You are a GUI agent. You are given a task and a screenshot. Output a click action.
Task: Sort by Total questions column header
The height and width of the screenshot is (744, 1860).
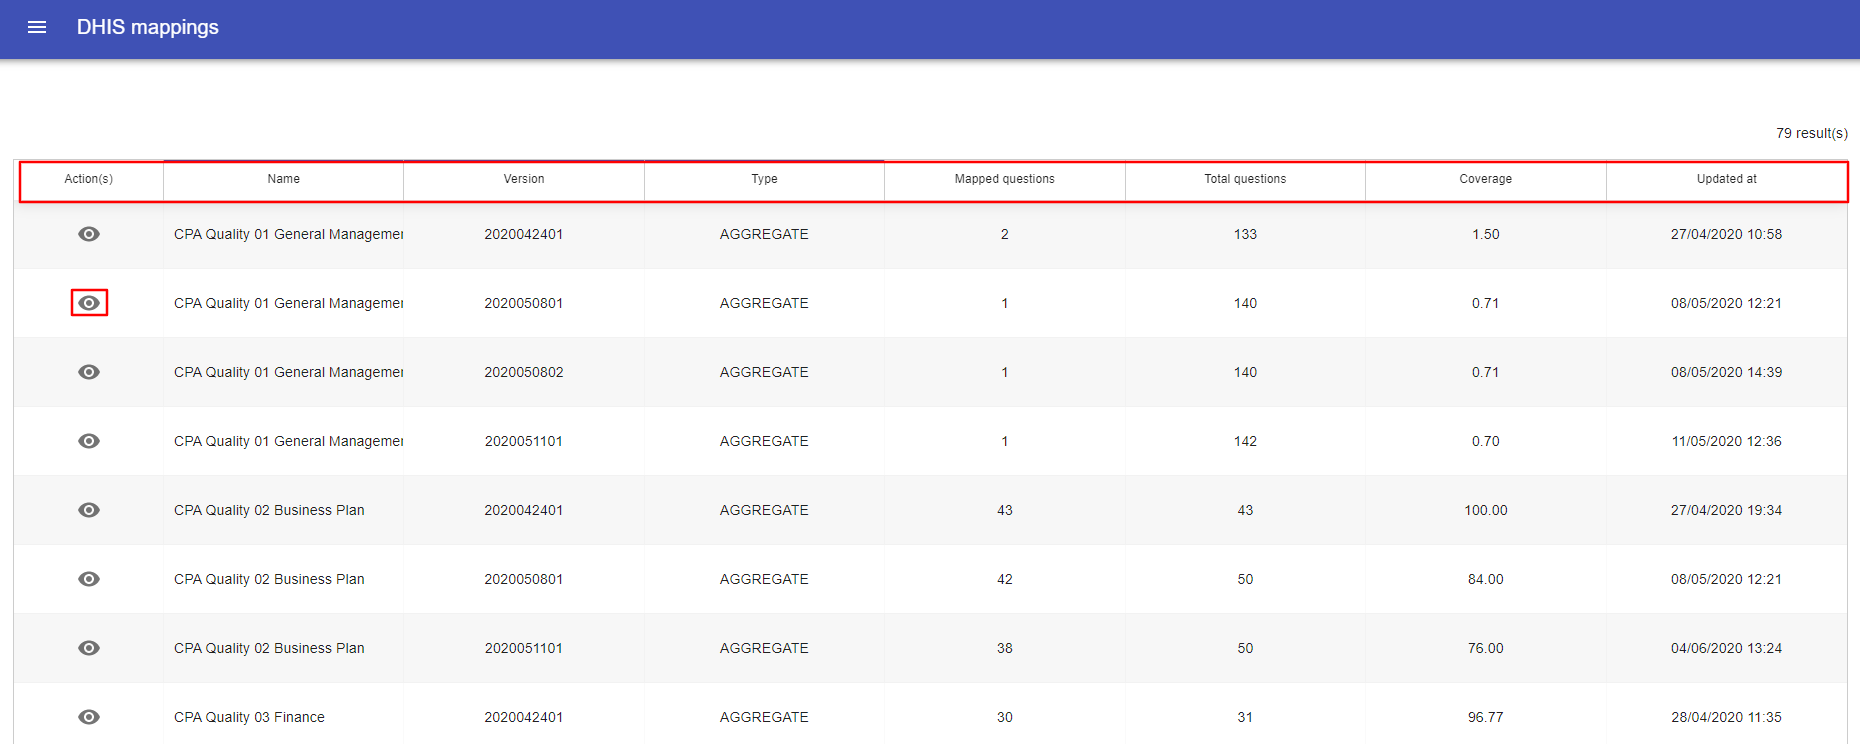click(1245, 179)
